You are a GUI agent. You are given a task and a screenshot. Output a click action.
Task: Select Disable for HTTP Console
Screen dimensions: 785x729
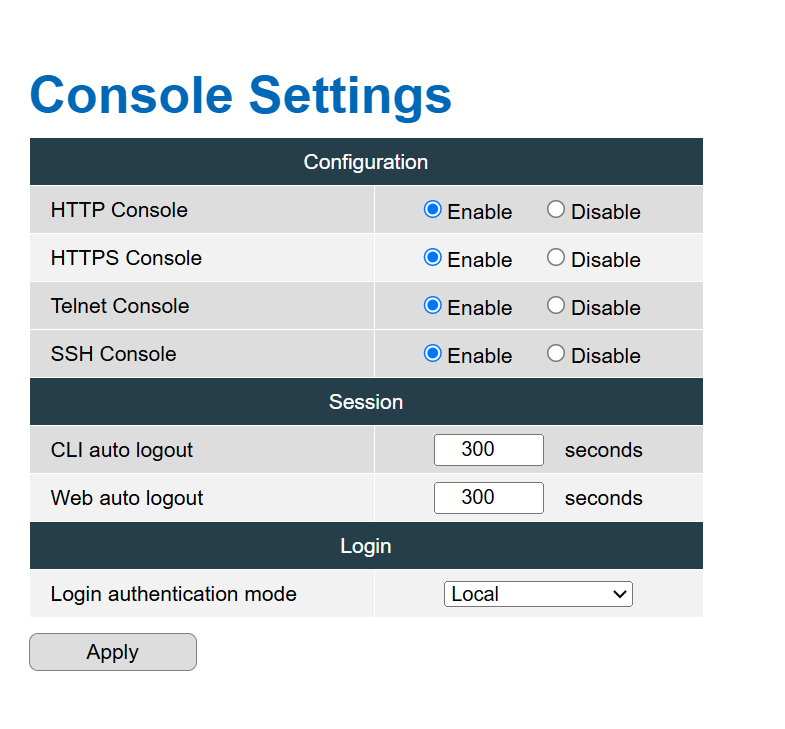556,209
